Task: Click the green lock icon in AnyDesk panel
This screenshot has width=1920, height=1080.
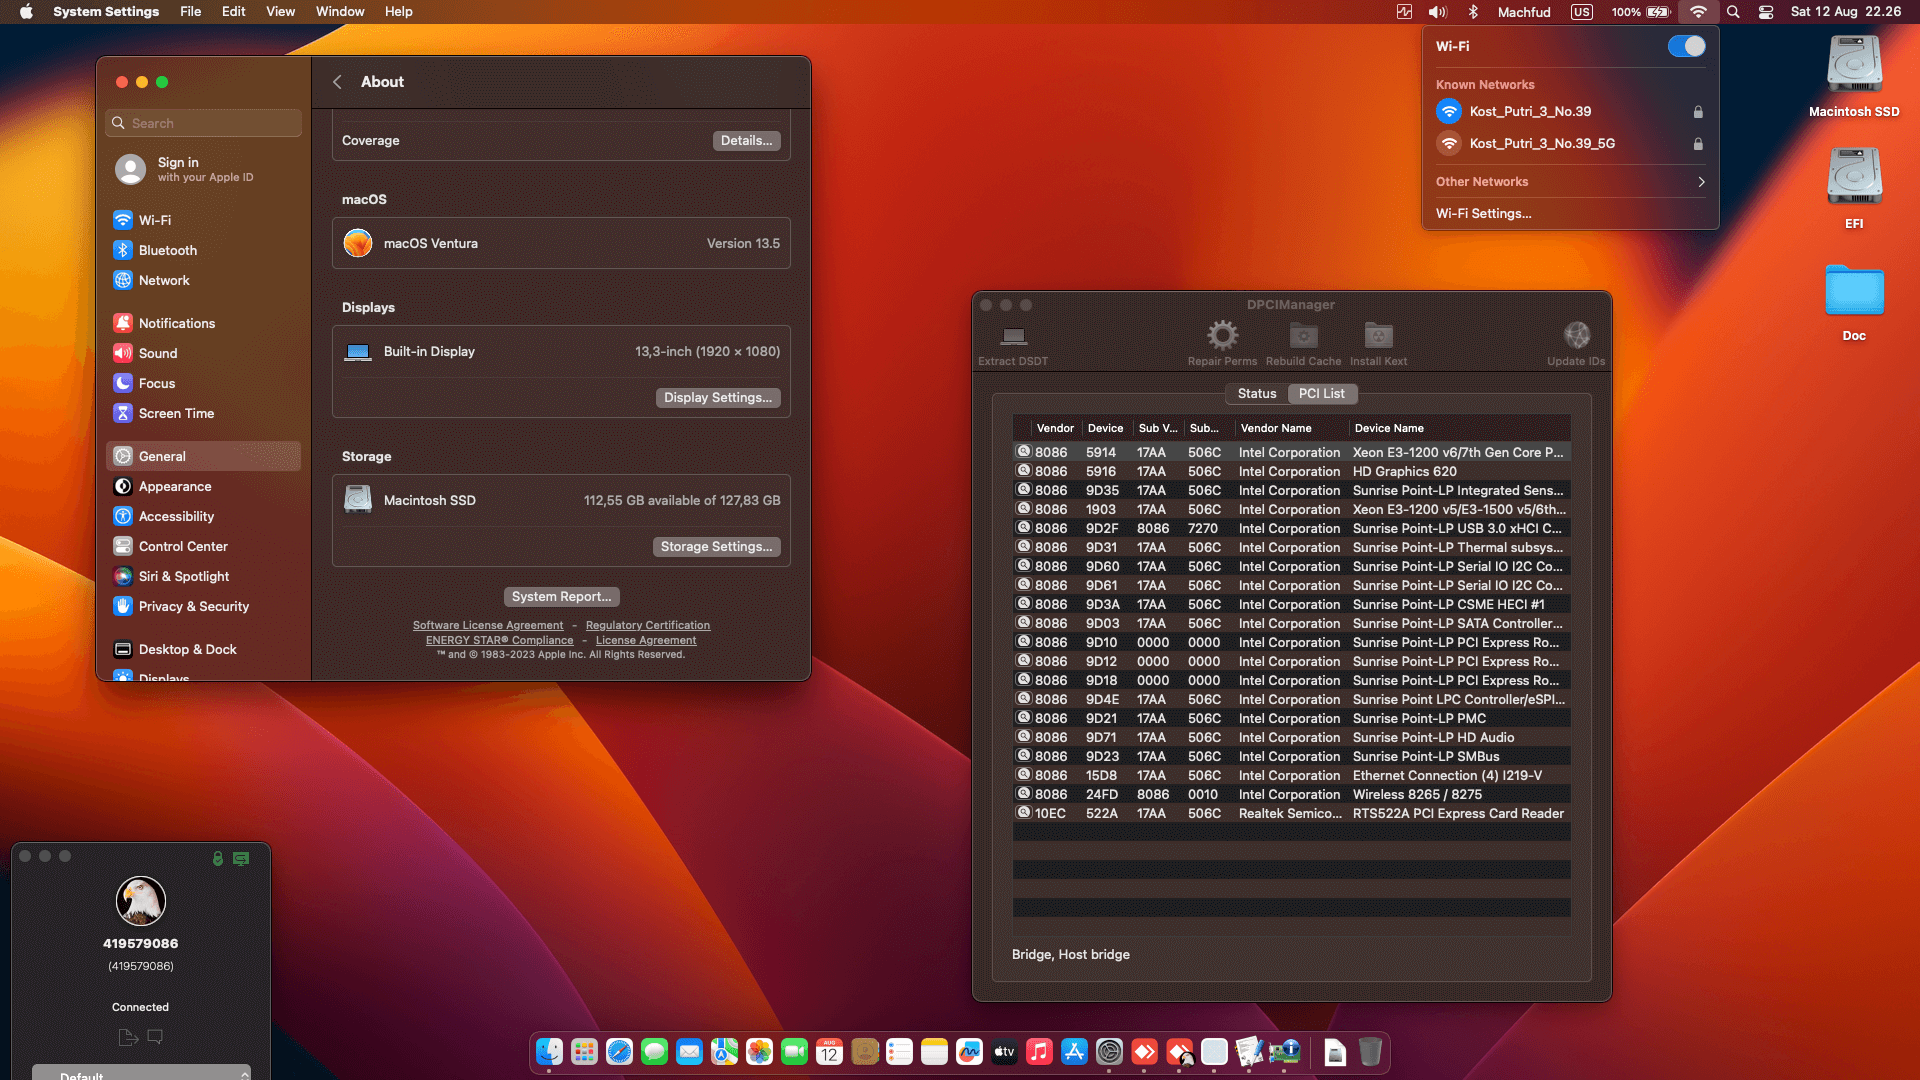Action: coord(218,858)
